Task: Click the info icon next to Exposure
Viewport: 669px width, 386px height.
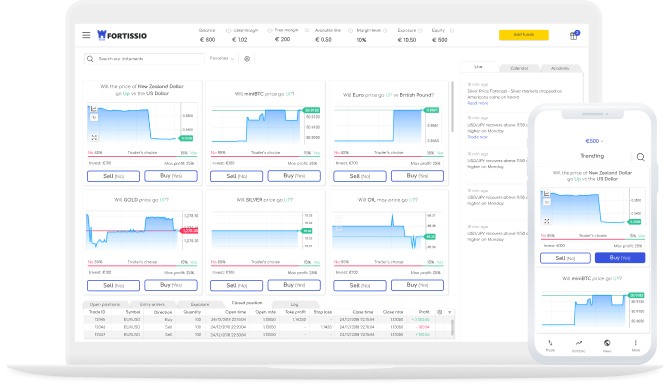Action: coord(420,31)
